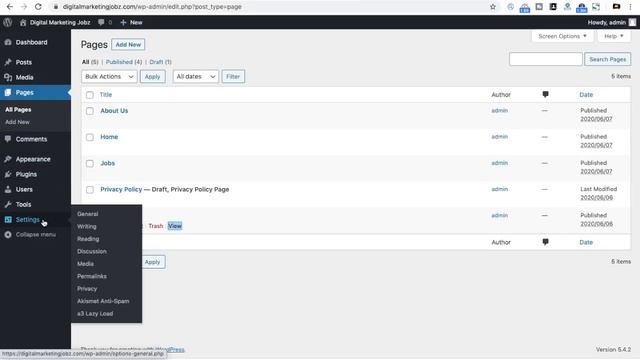Image resolution: width=640 pixels, height=360 pixels.
Task: Click the Posts pin icon
Action: click(8, 62)
